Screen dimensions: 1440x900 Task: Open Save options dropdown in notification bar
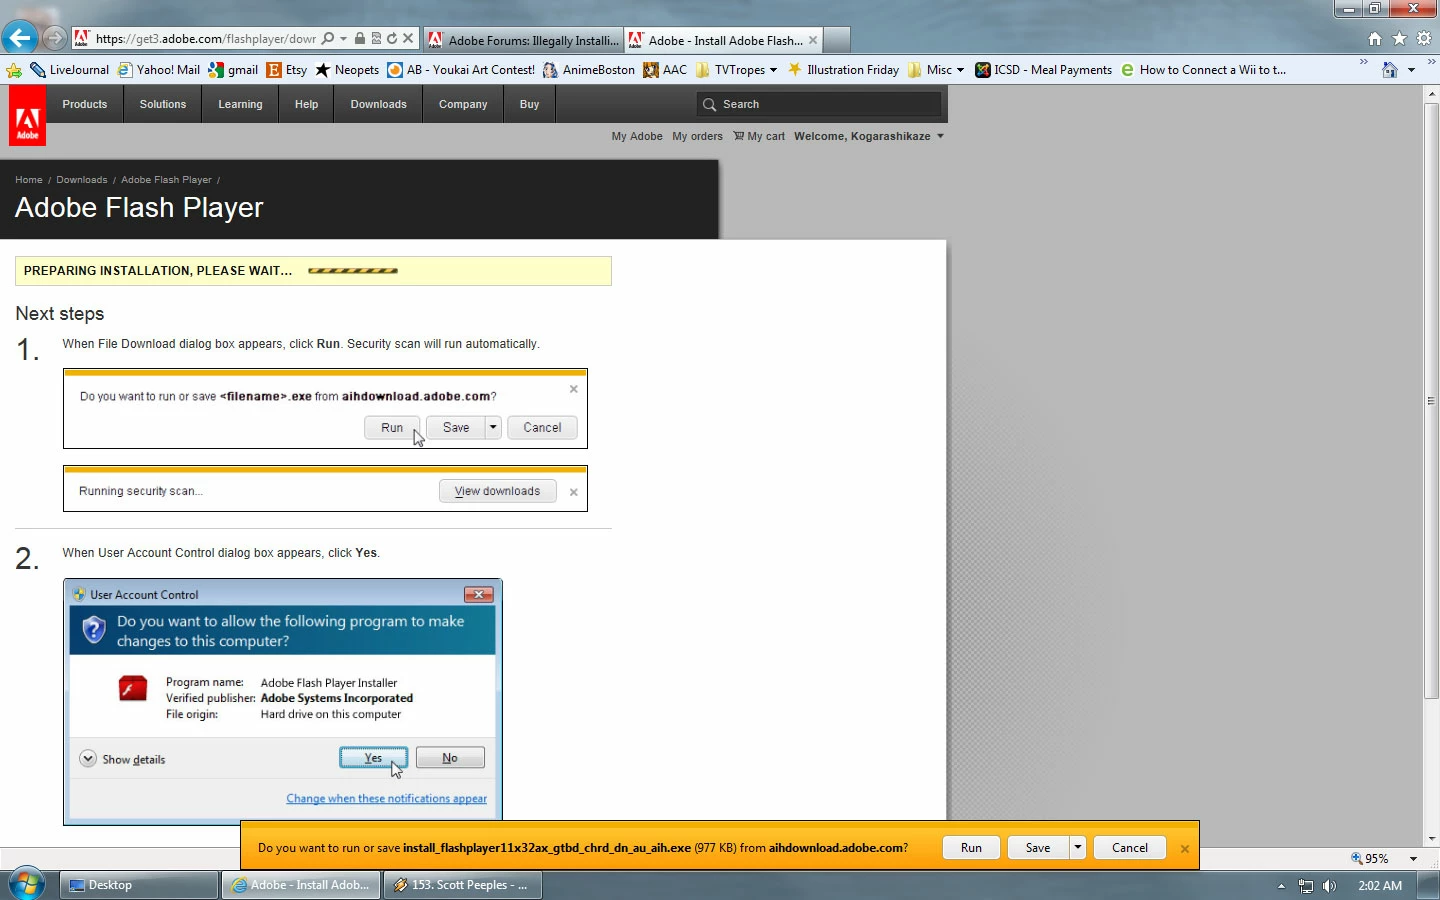[1077, 848]
